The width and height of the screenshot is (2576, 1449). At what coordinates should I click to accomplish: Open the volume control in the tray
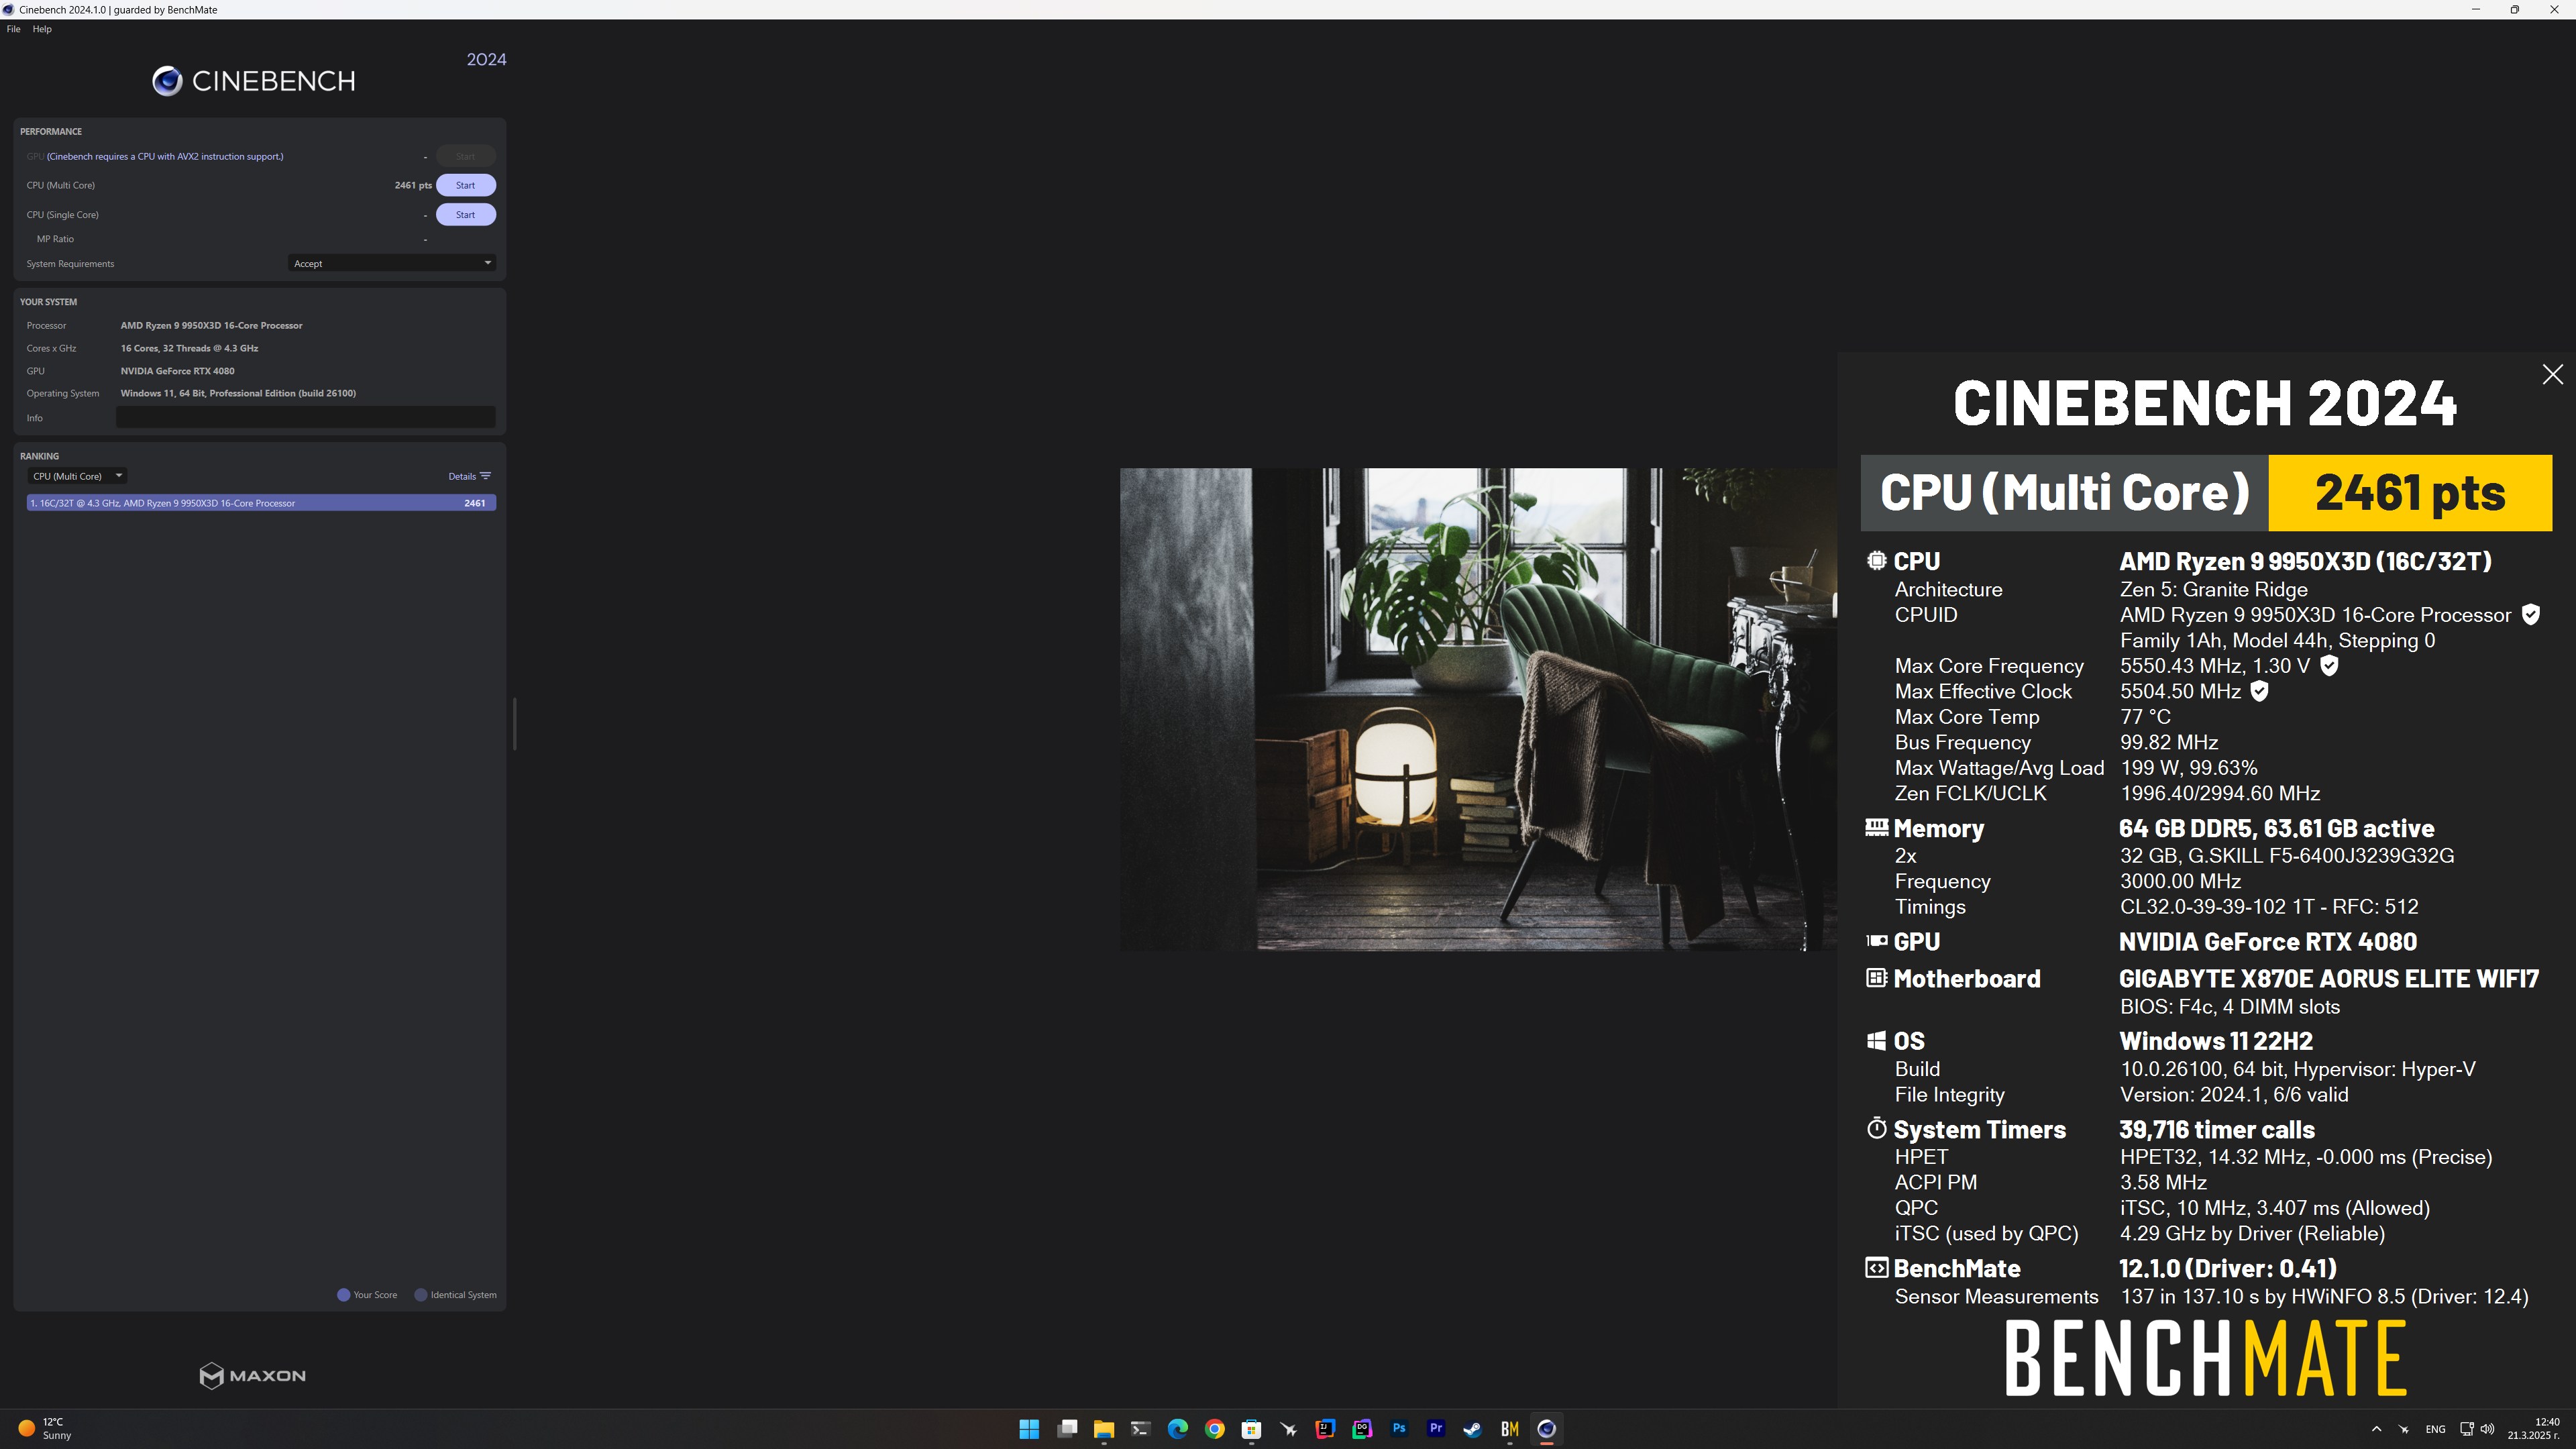pos(2487,1429)
